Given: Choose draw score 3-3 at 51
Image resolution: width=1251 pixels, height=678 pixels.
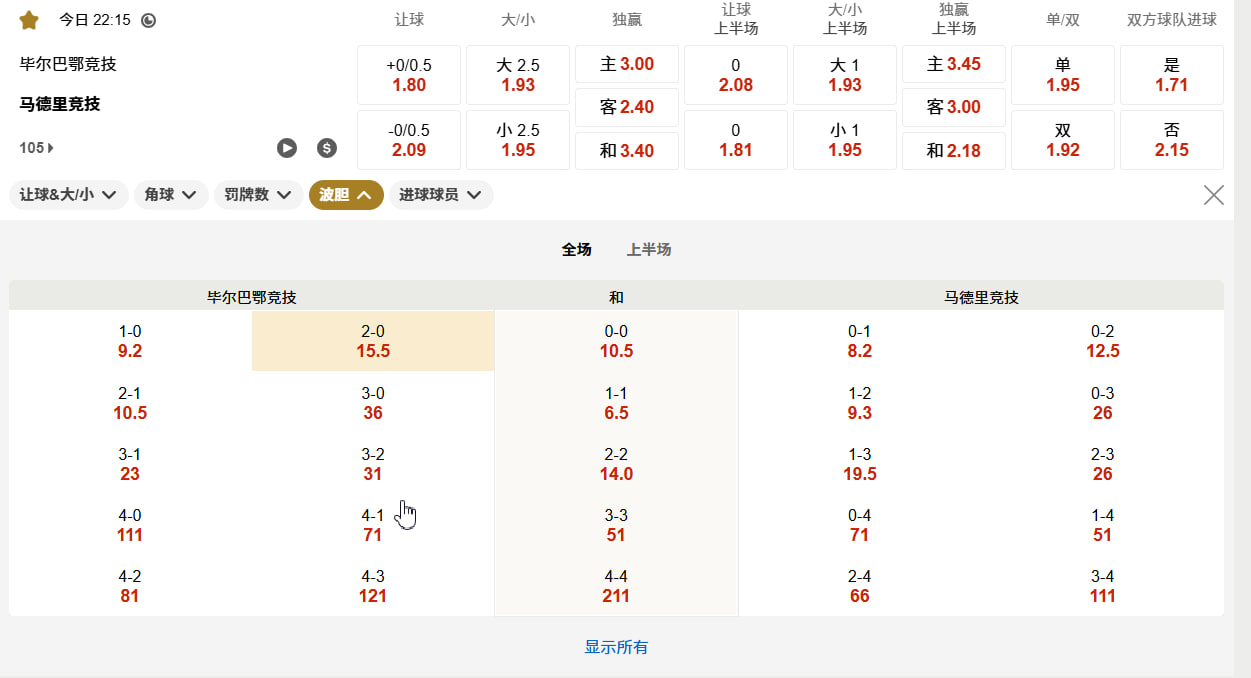Looking at the screenshot, I should point(616,525).
